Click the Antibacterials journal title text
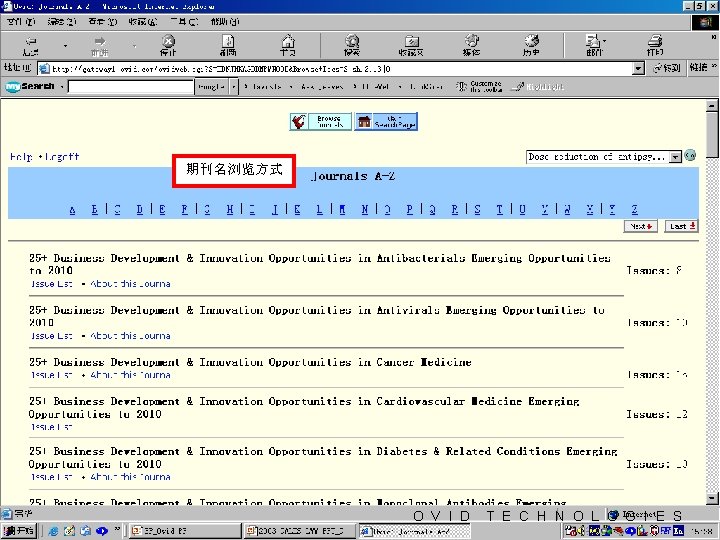Viewport: 720px width, 540px height. 320,264
